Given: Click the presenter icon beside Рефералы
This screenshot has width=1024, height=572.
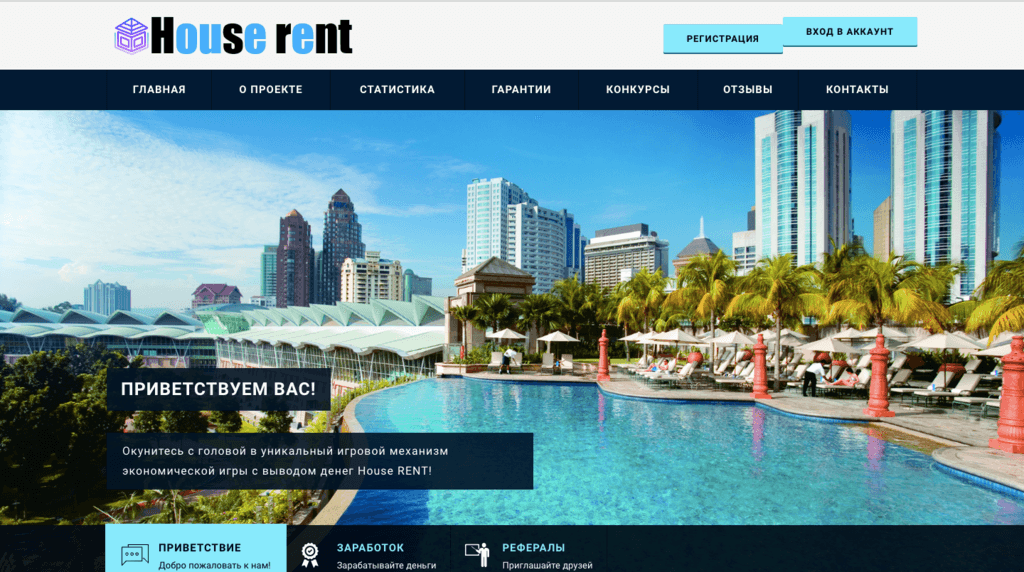Looking at the screenshot, I should (480, 554).
